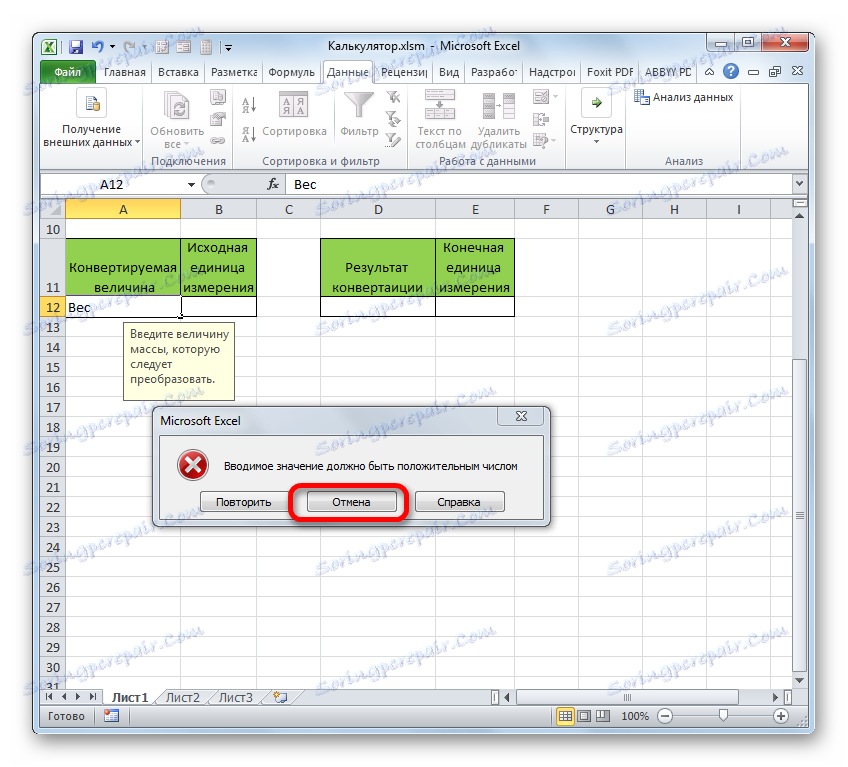
Task: Switch to the Главная ribbon tab
Action: click(x=125, y=72)
